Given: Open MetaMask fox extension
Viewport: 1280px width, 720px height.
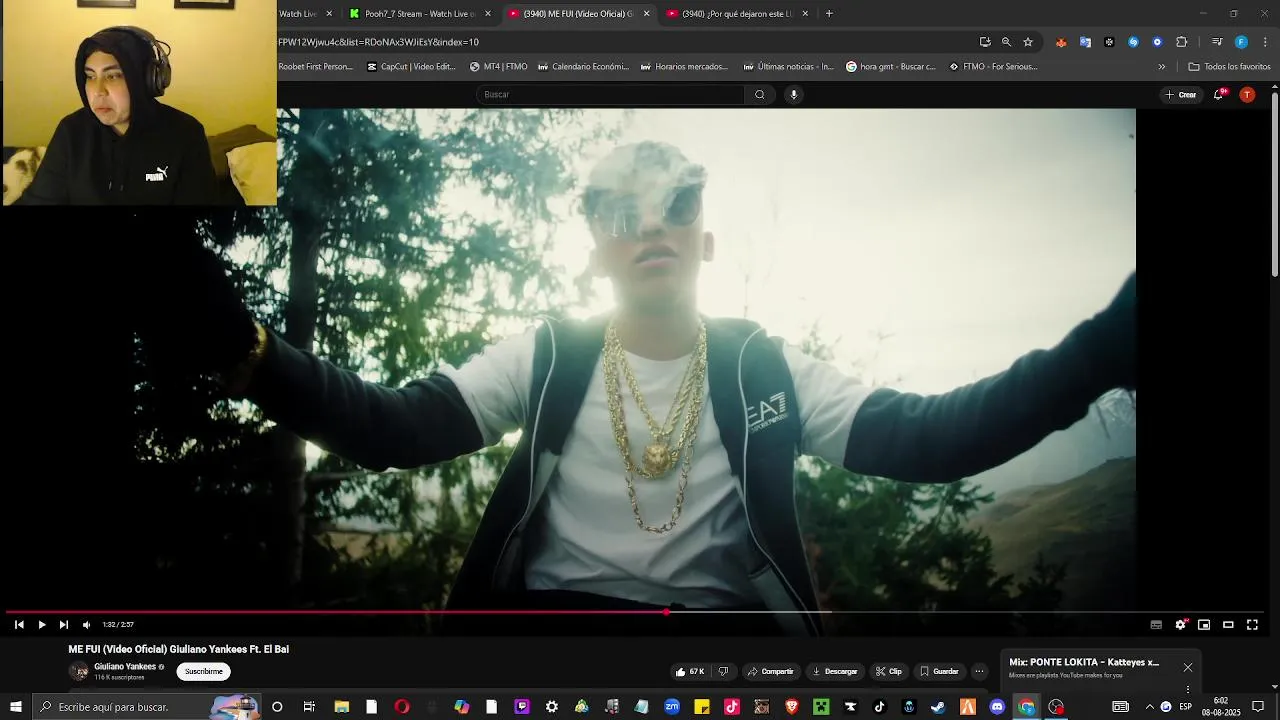Looking at the screenshot, I should (x=1061, y=42).
